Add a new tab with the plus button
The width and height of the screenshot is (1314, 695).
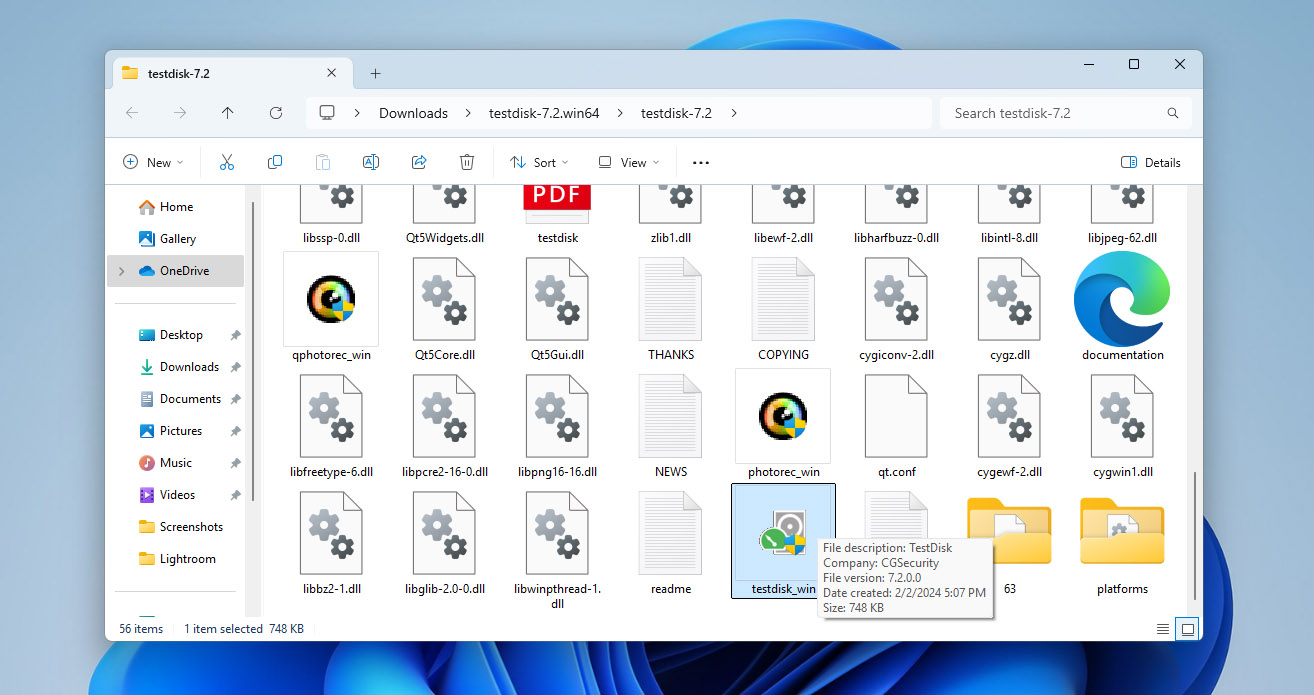point(375,73)
